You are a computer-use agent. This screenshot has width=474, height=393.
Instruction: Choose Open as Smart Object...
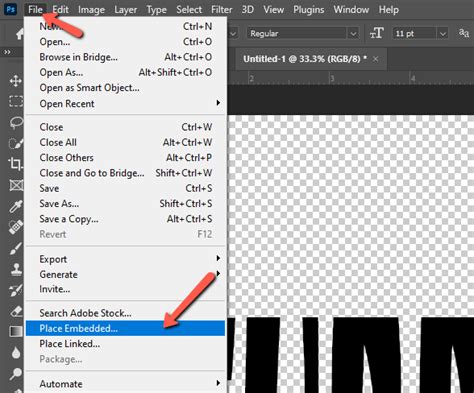tap(126, 88)
